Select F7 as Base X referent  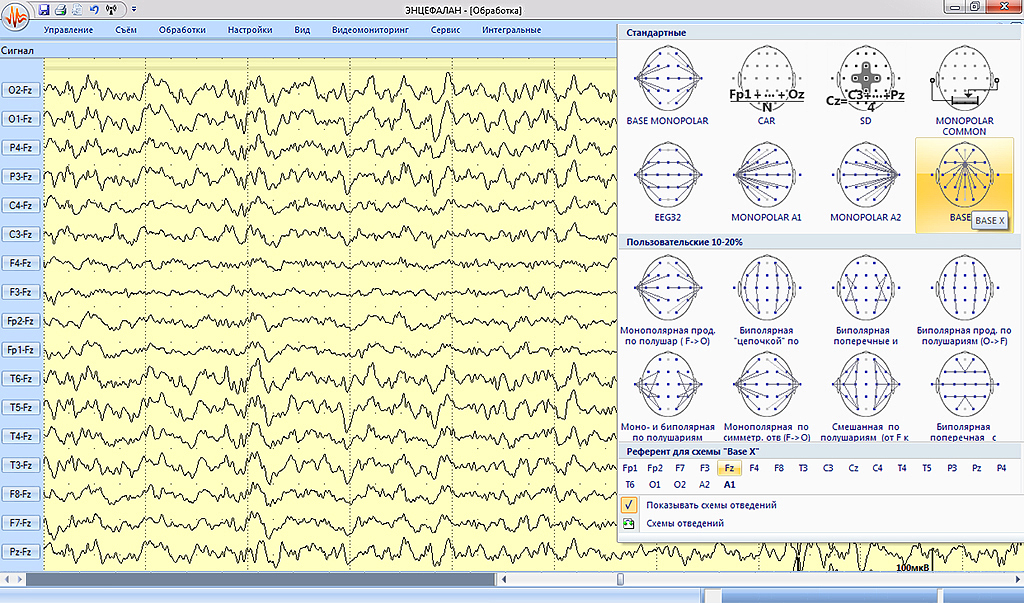(680, 468)
